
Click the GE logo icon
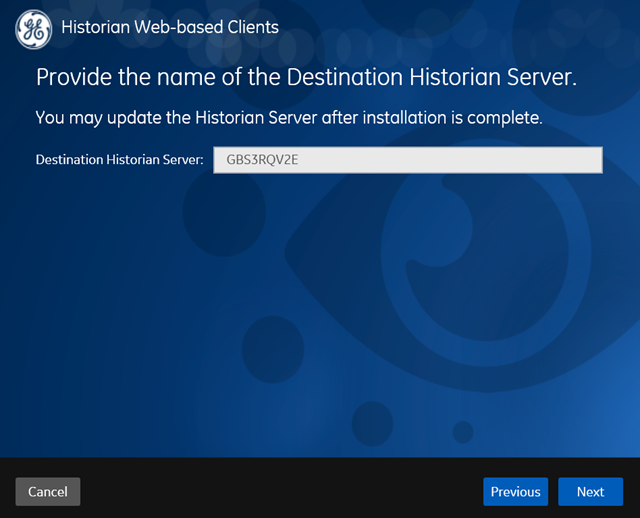[33, 29]
